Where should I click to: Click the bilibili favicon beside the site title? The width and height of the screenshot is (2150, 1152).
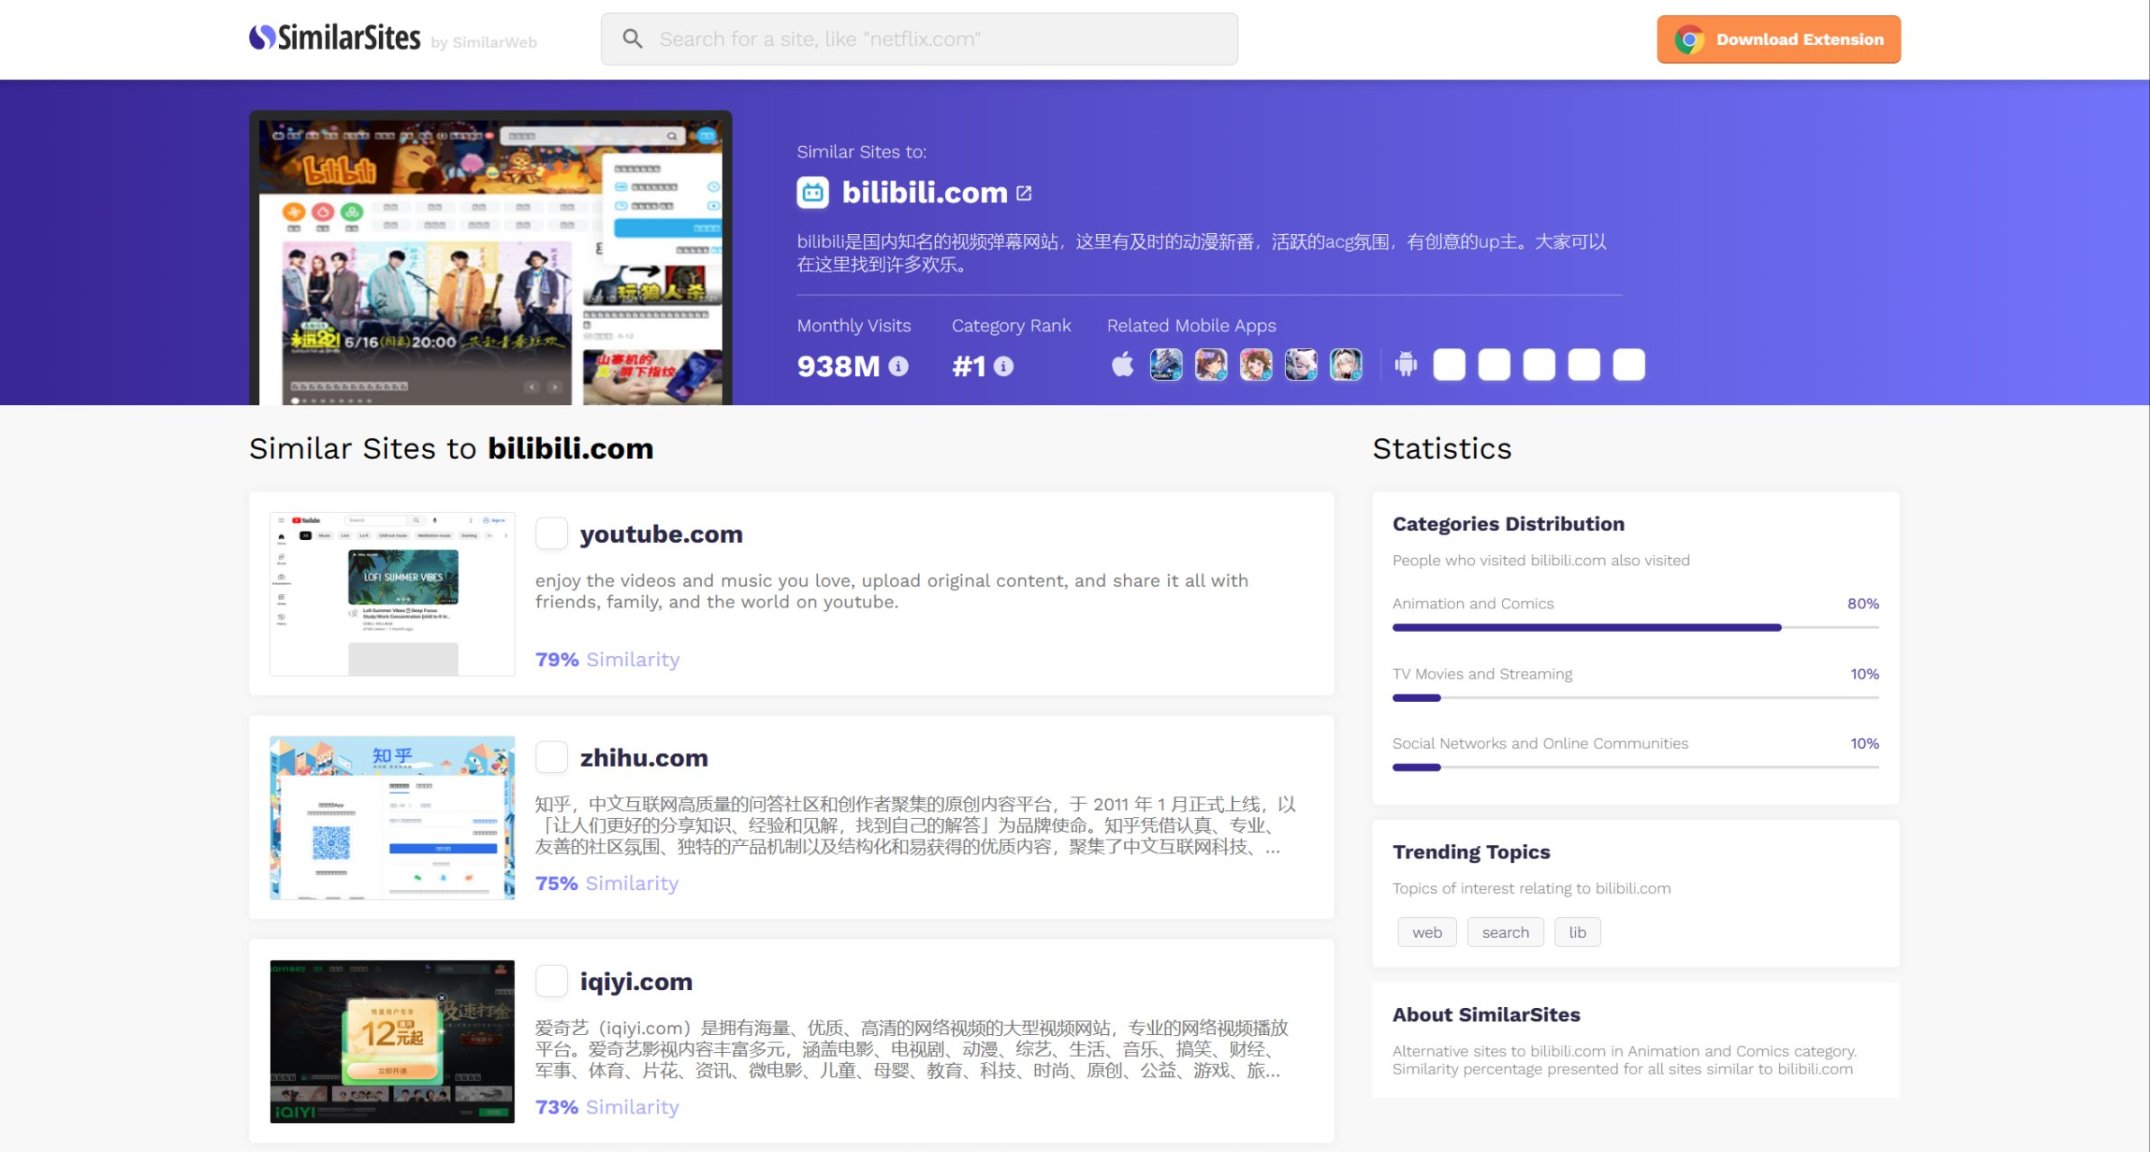pos(813,192)
